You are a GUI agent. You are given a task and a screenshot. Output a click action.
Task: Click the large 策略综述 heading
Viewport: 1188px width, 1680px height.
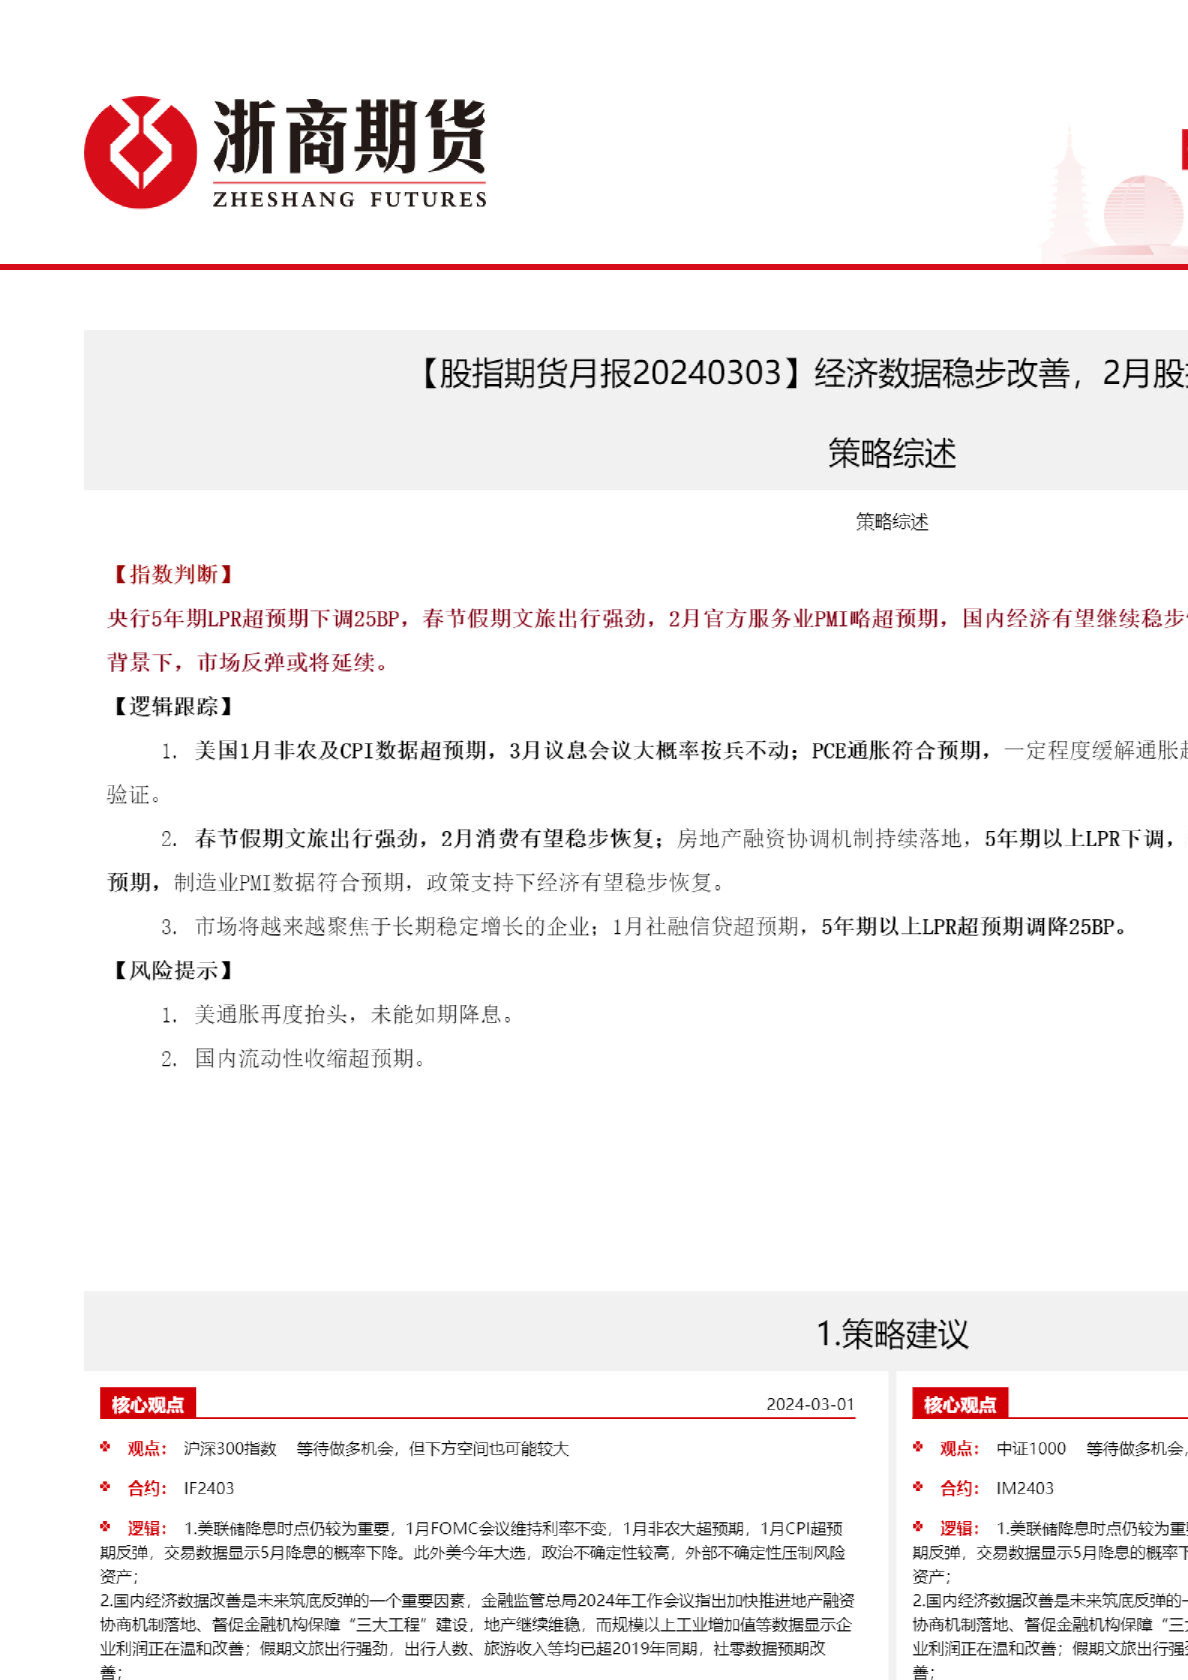click(x=892, y=453)
